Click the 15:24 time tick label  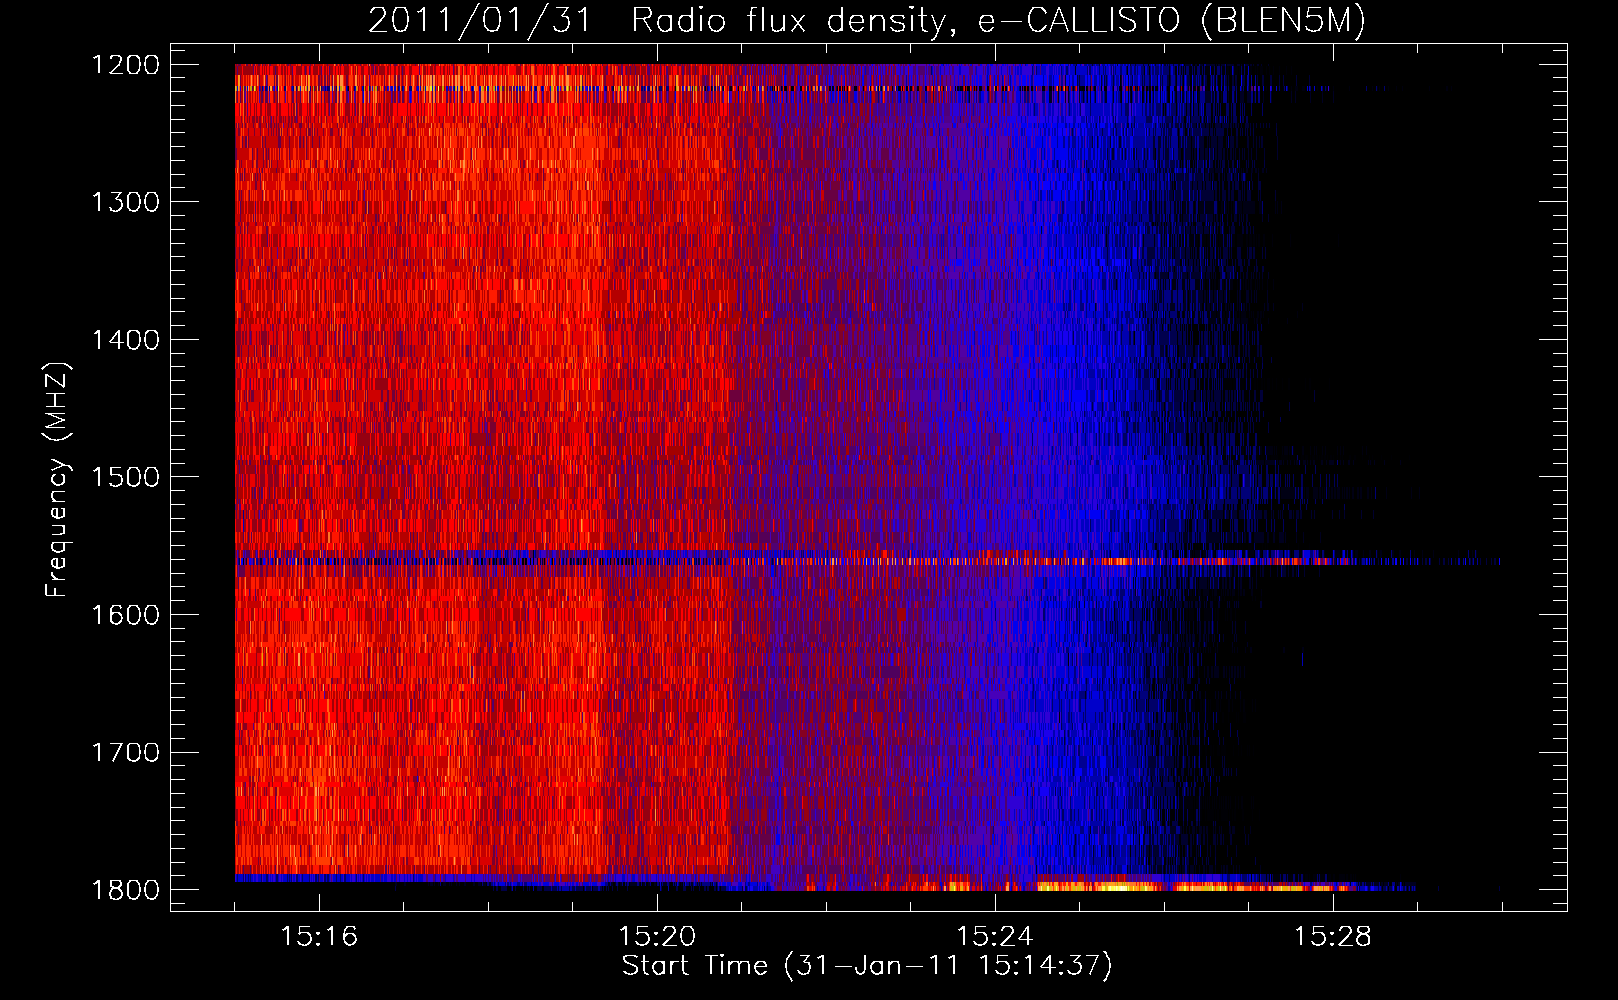tap(995, 936)
